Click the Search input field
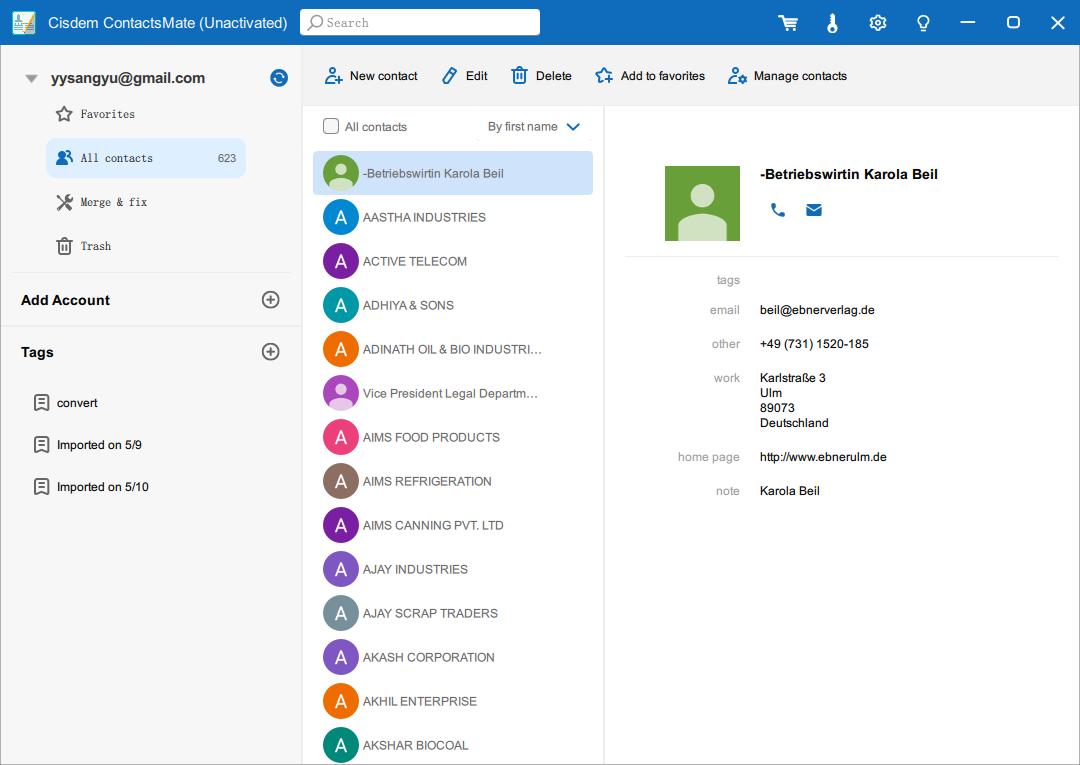Image resolution: width=1080 pixels, height=765 pixels. pyautogui.click(x=420, y=22)
